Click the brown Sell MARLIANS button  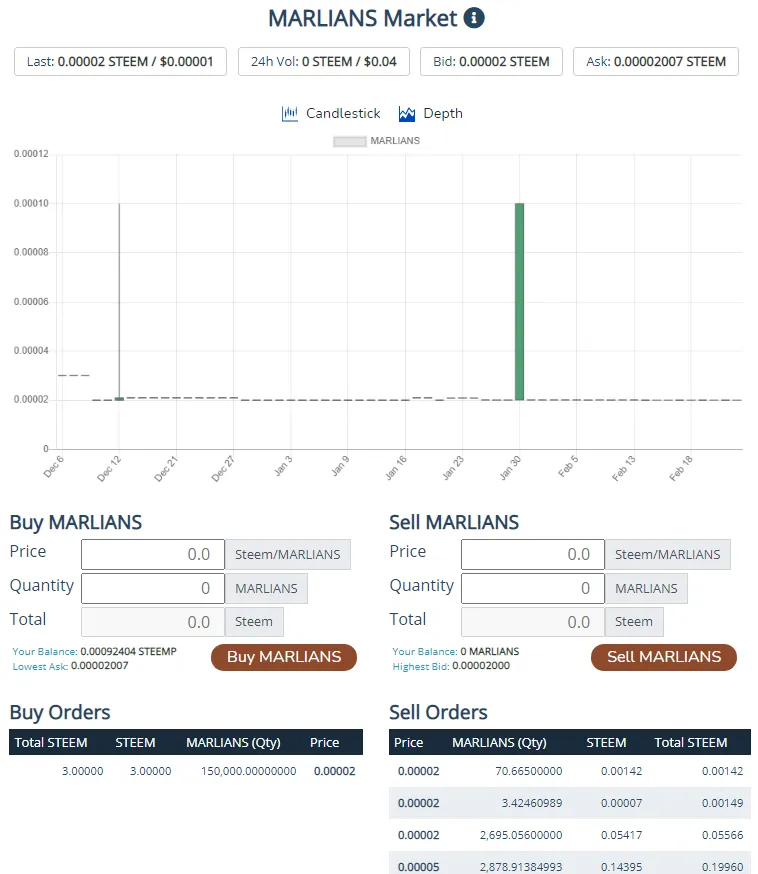pos(664,657)
